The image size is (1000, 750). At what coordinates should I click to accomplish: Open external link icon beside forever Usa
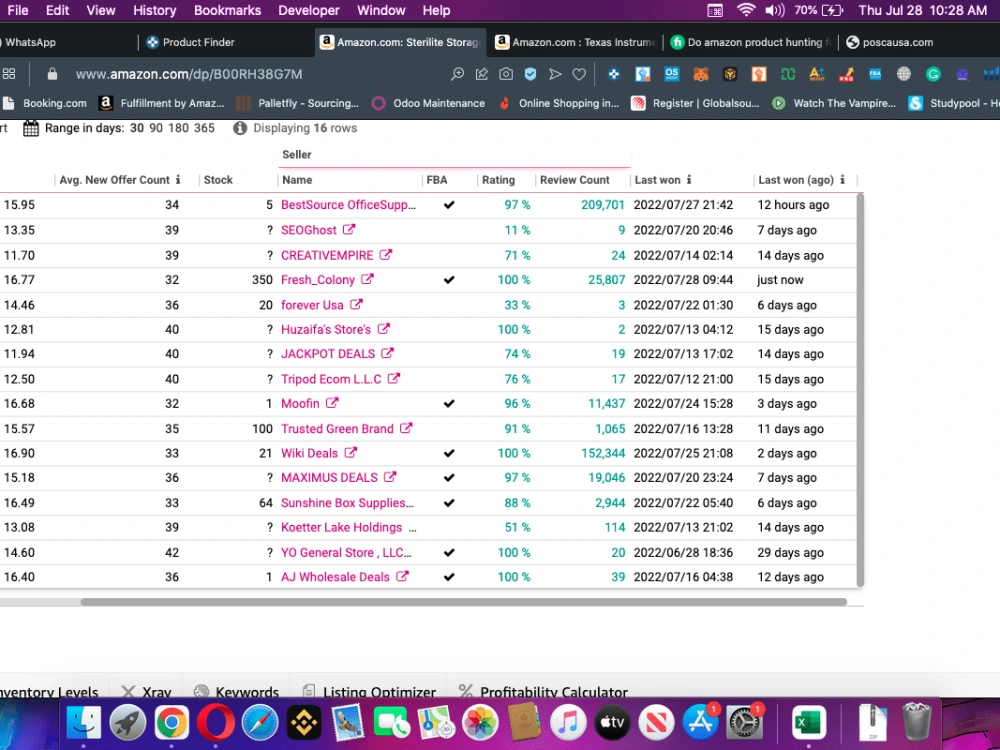pos(357,304)
